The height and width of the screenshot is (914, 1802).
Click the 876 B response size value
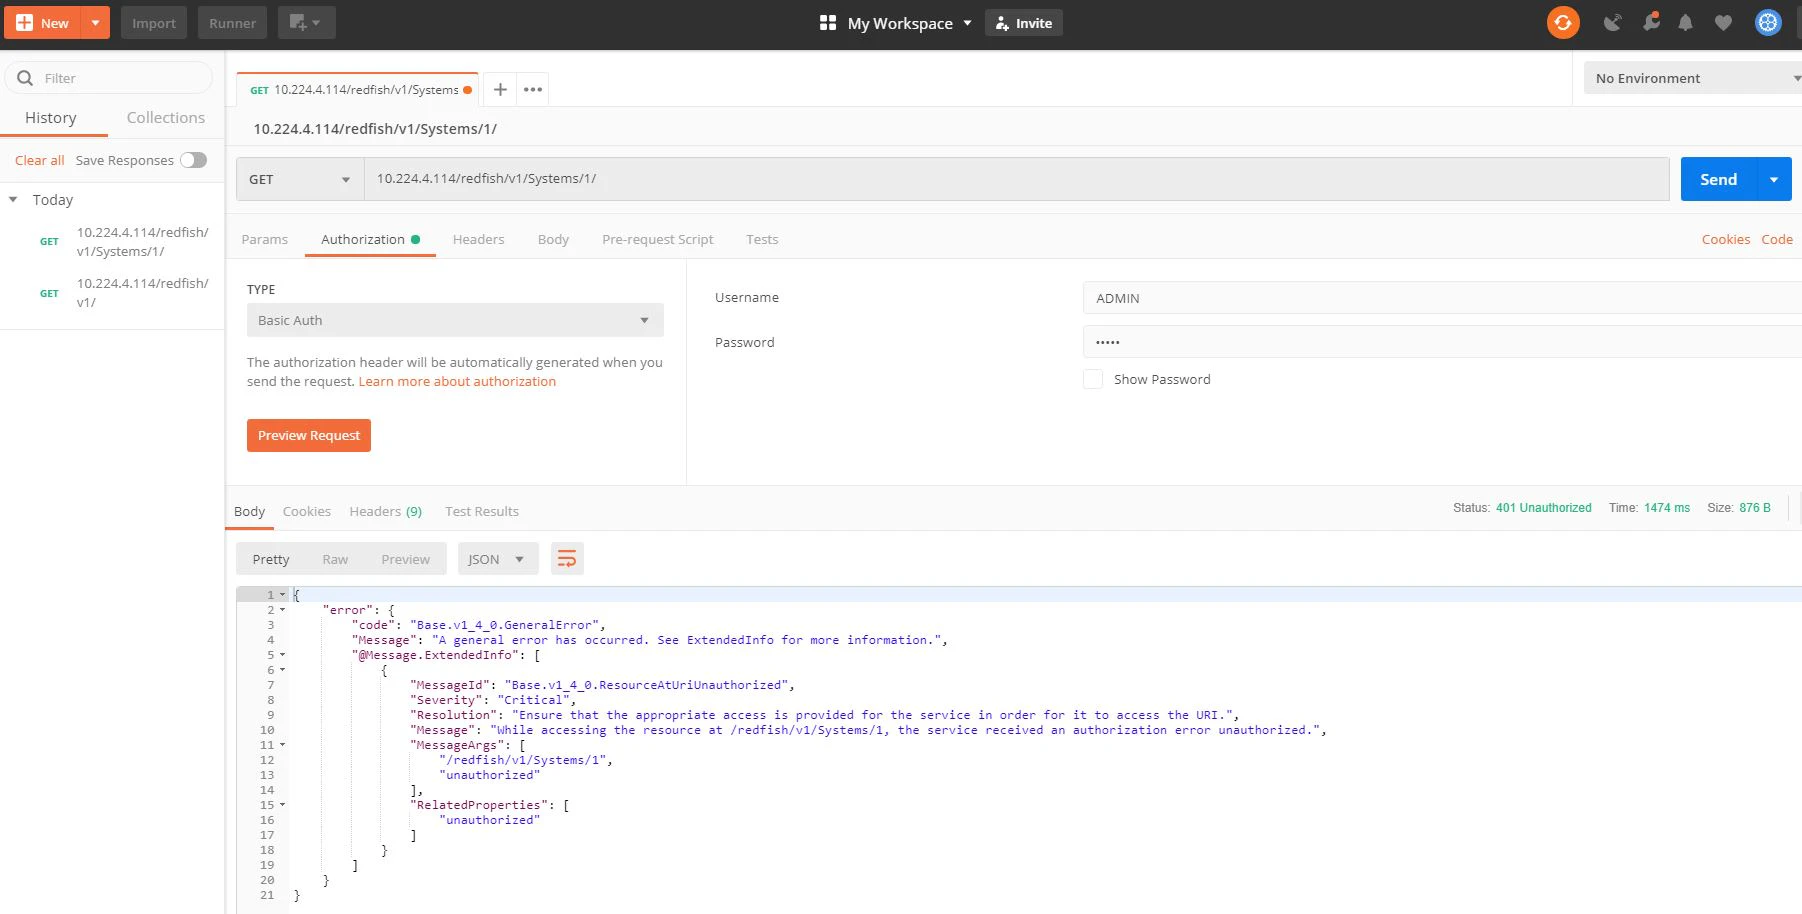click(1754, 508)
